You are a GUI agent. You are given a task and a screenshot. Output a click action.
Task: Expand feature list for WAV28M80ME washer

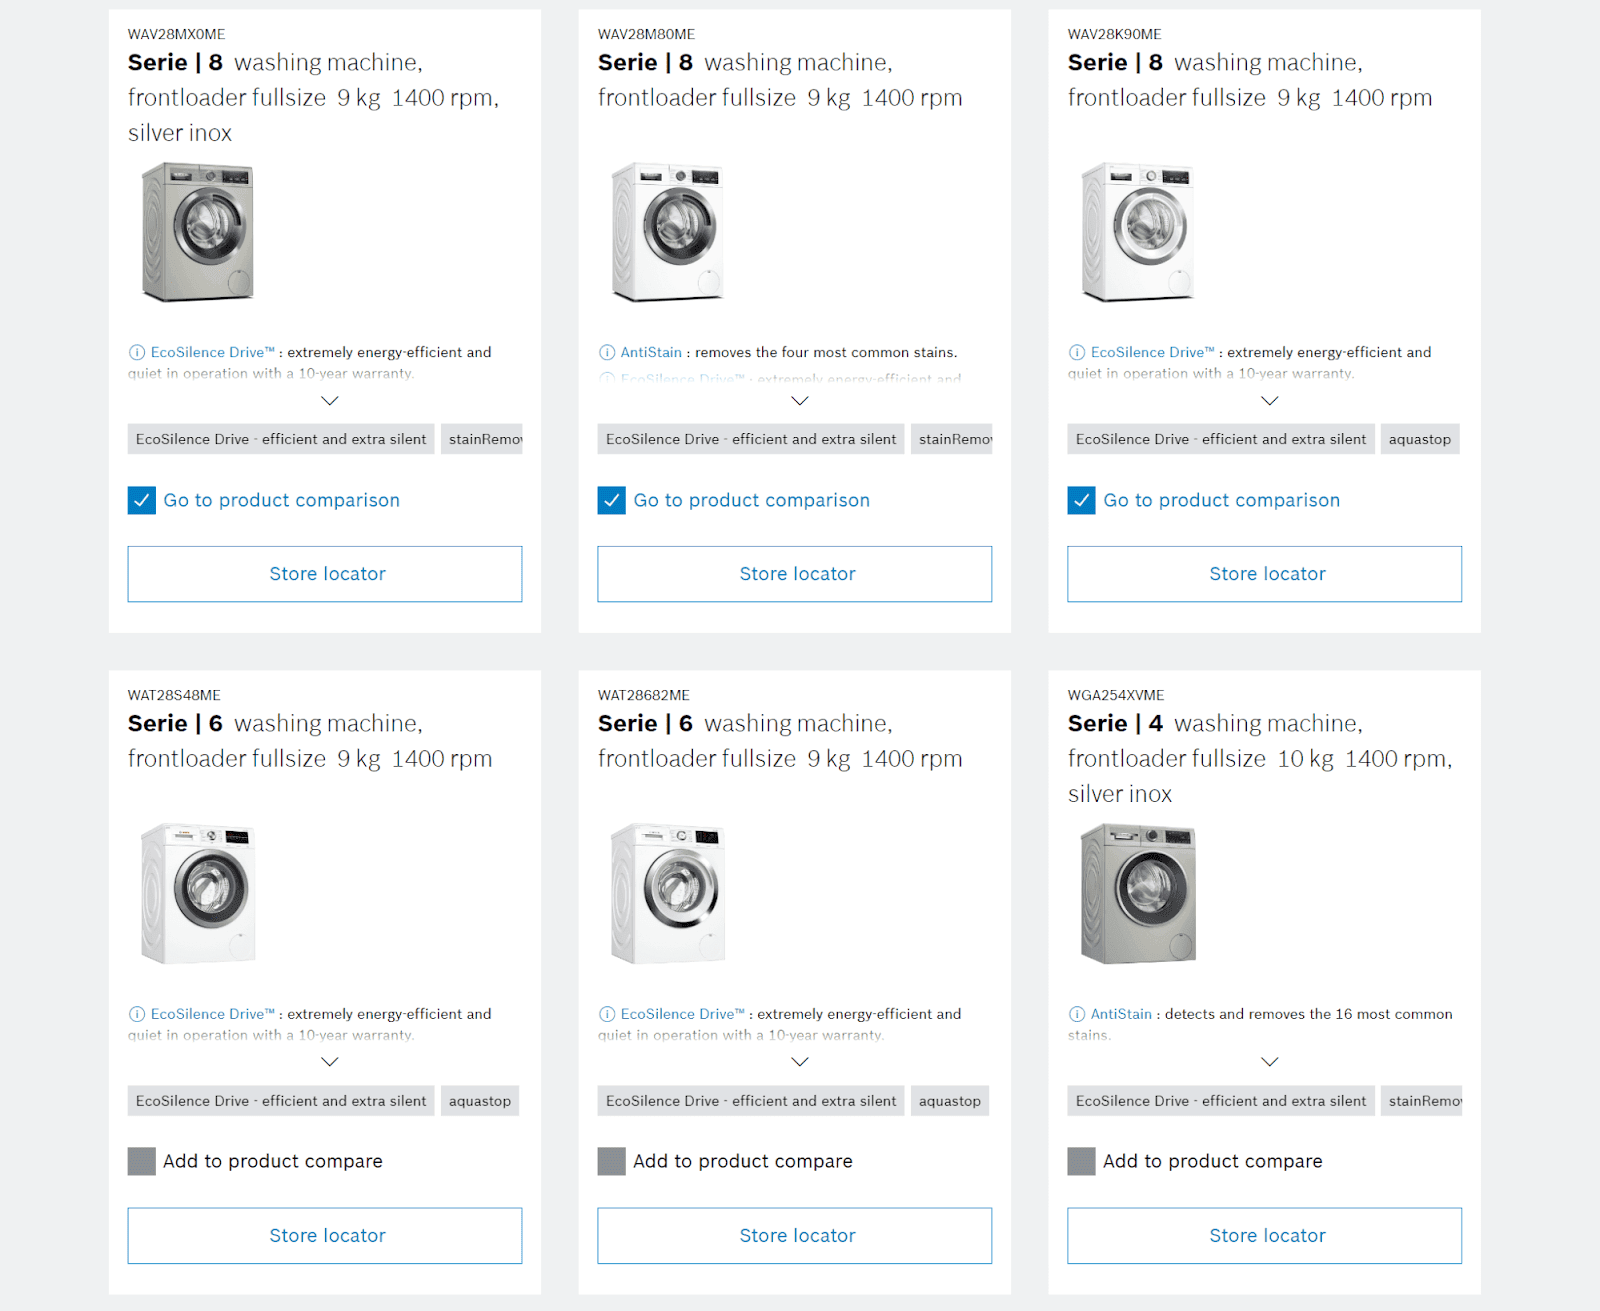[x=800, y=401]
